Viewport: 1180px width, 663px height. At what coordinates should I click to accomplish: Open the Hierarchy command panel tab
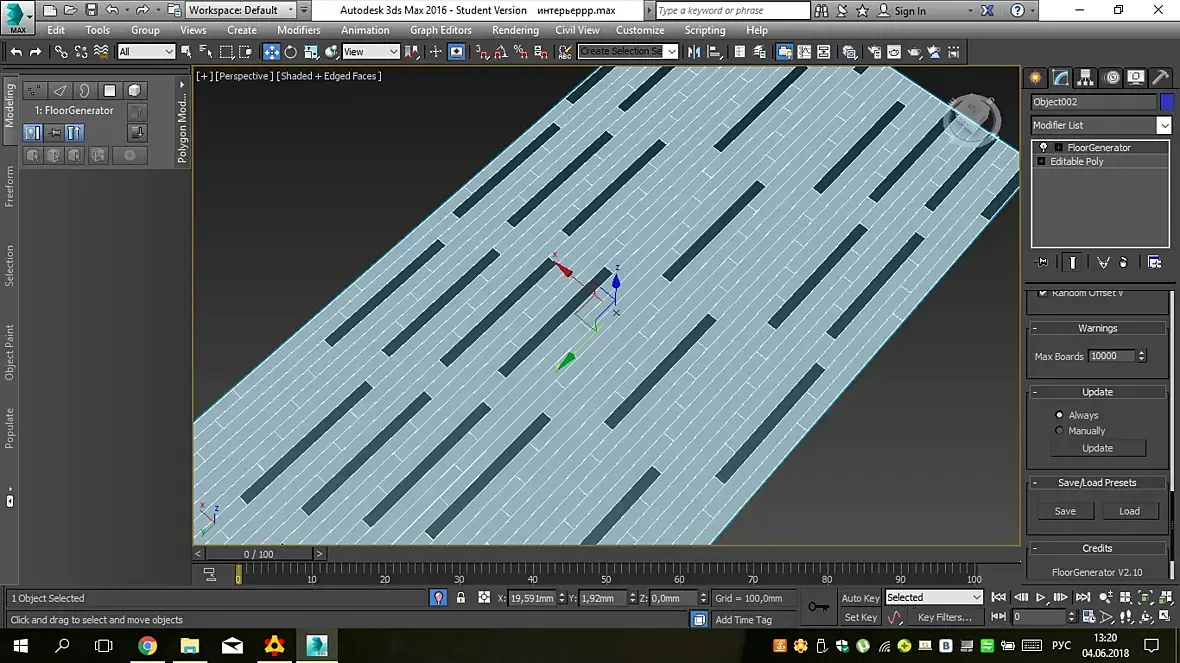click(x=1085, y=78)
